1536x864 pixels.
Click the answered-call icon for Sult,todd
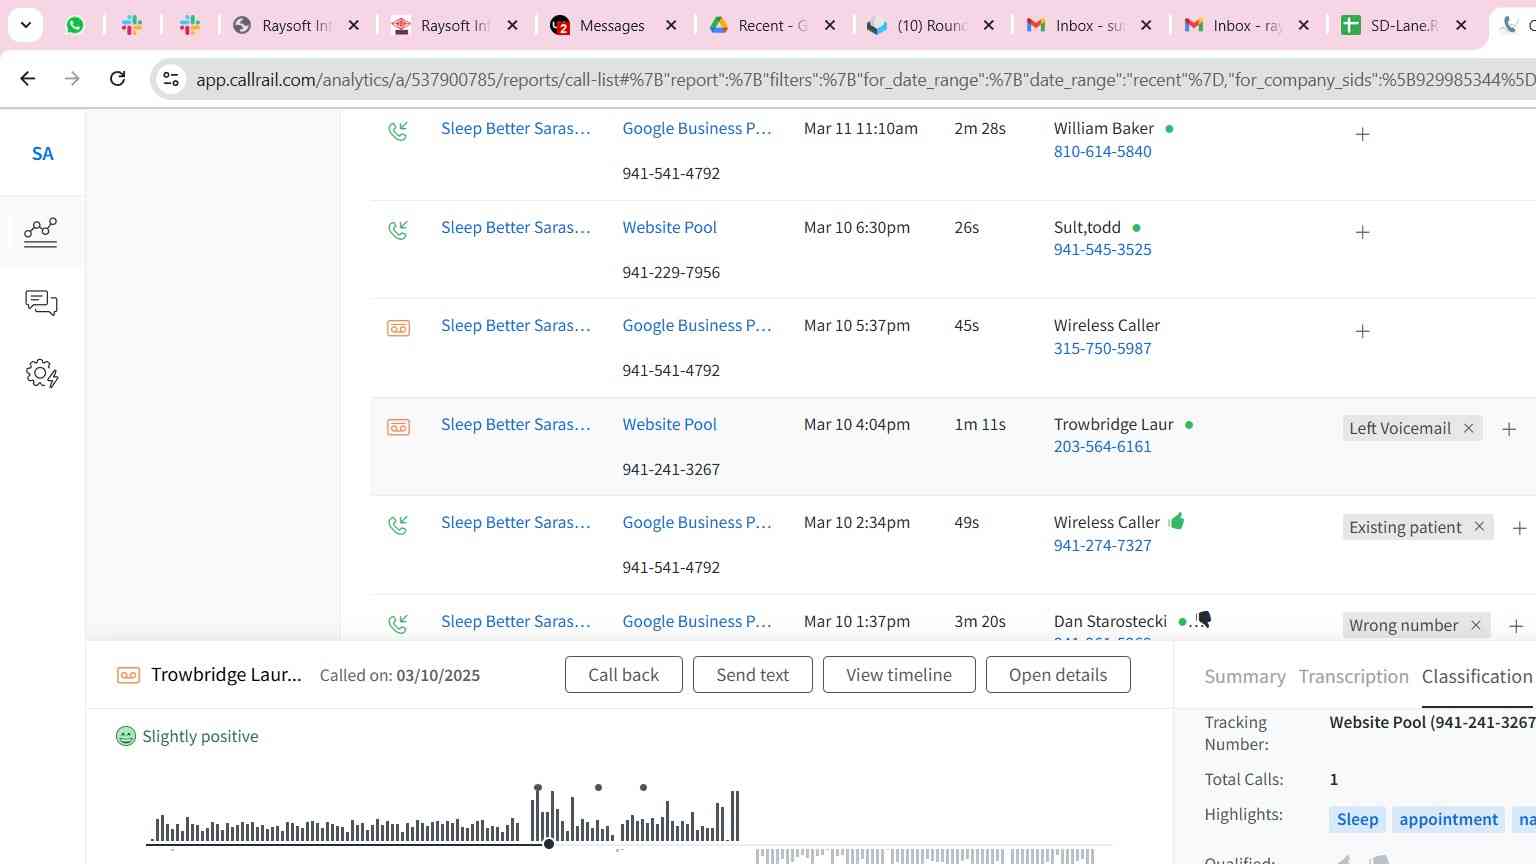pos(398,229)
